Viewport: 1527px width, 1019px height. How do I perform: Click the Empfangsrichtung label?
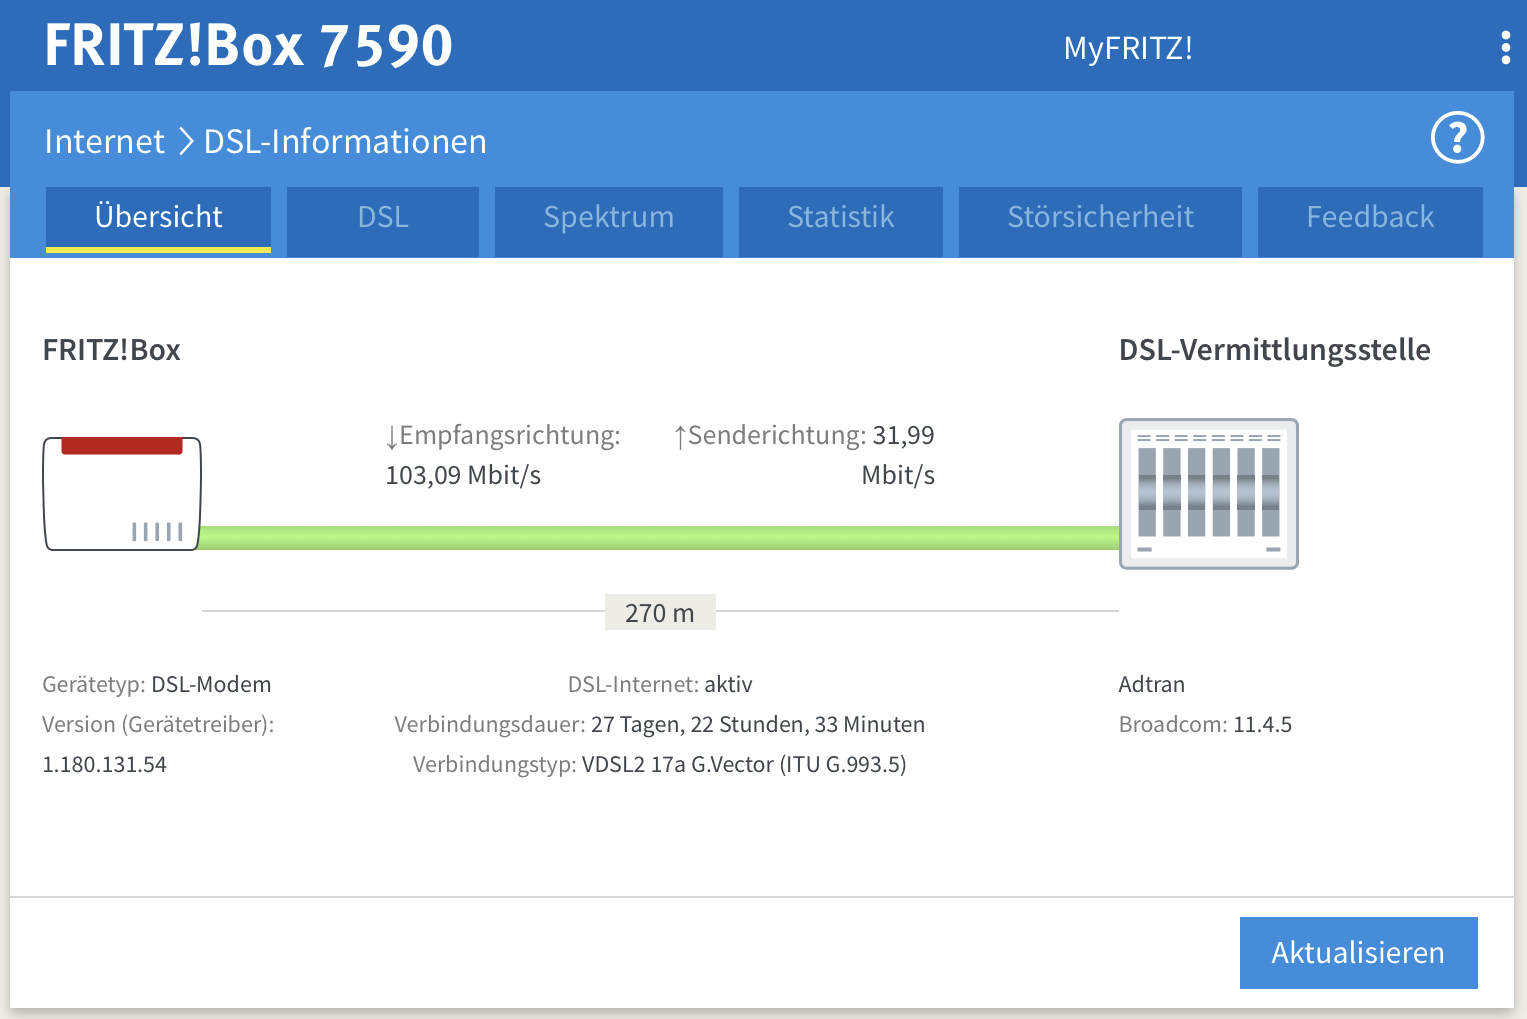(503, 436)
